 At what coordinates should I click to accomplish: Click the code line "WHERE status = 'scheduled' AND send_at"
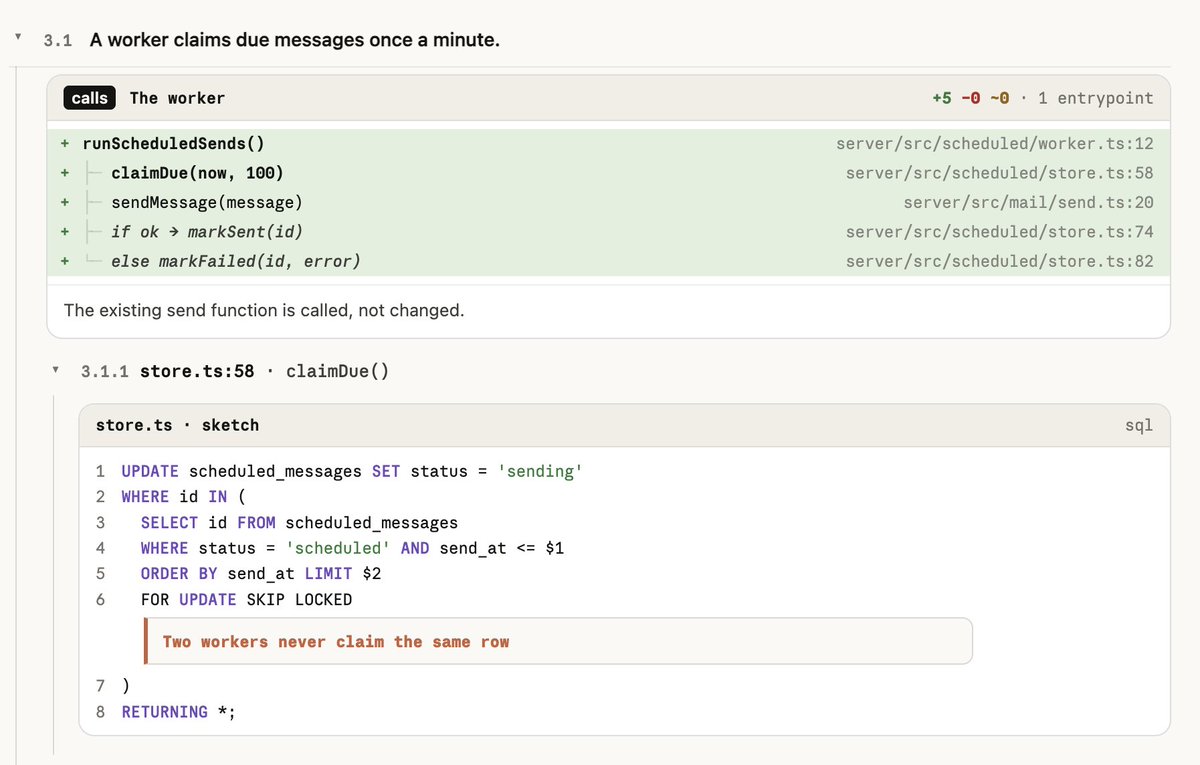coord(352,548)
